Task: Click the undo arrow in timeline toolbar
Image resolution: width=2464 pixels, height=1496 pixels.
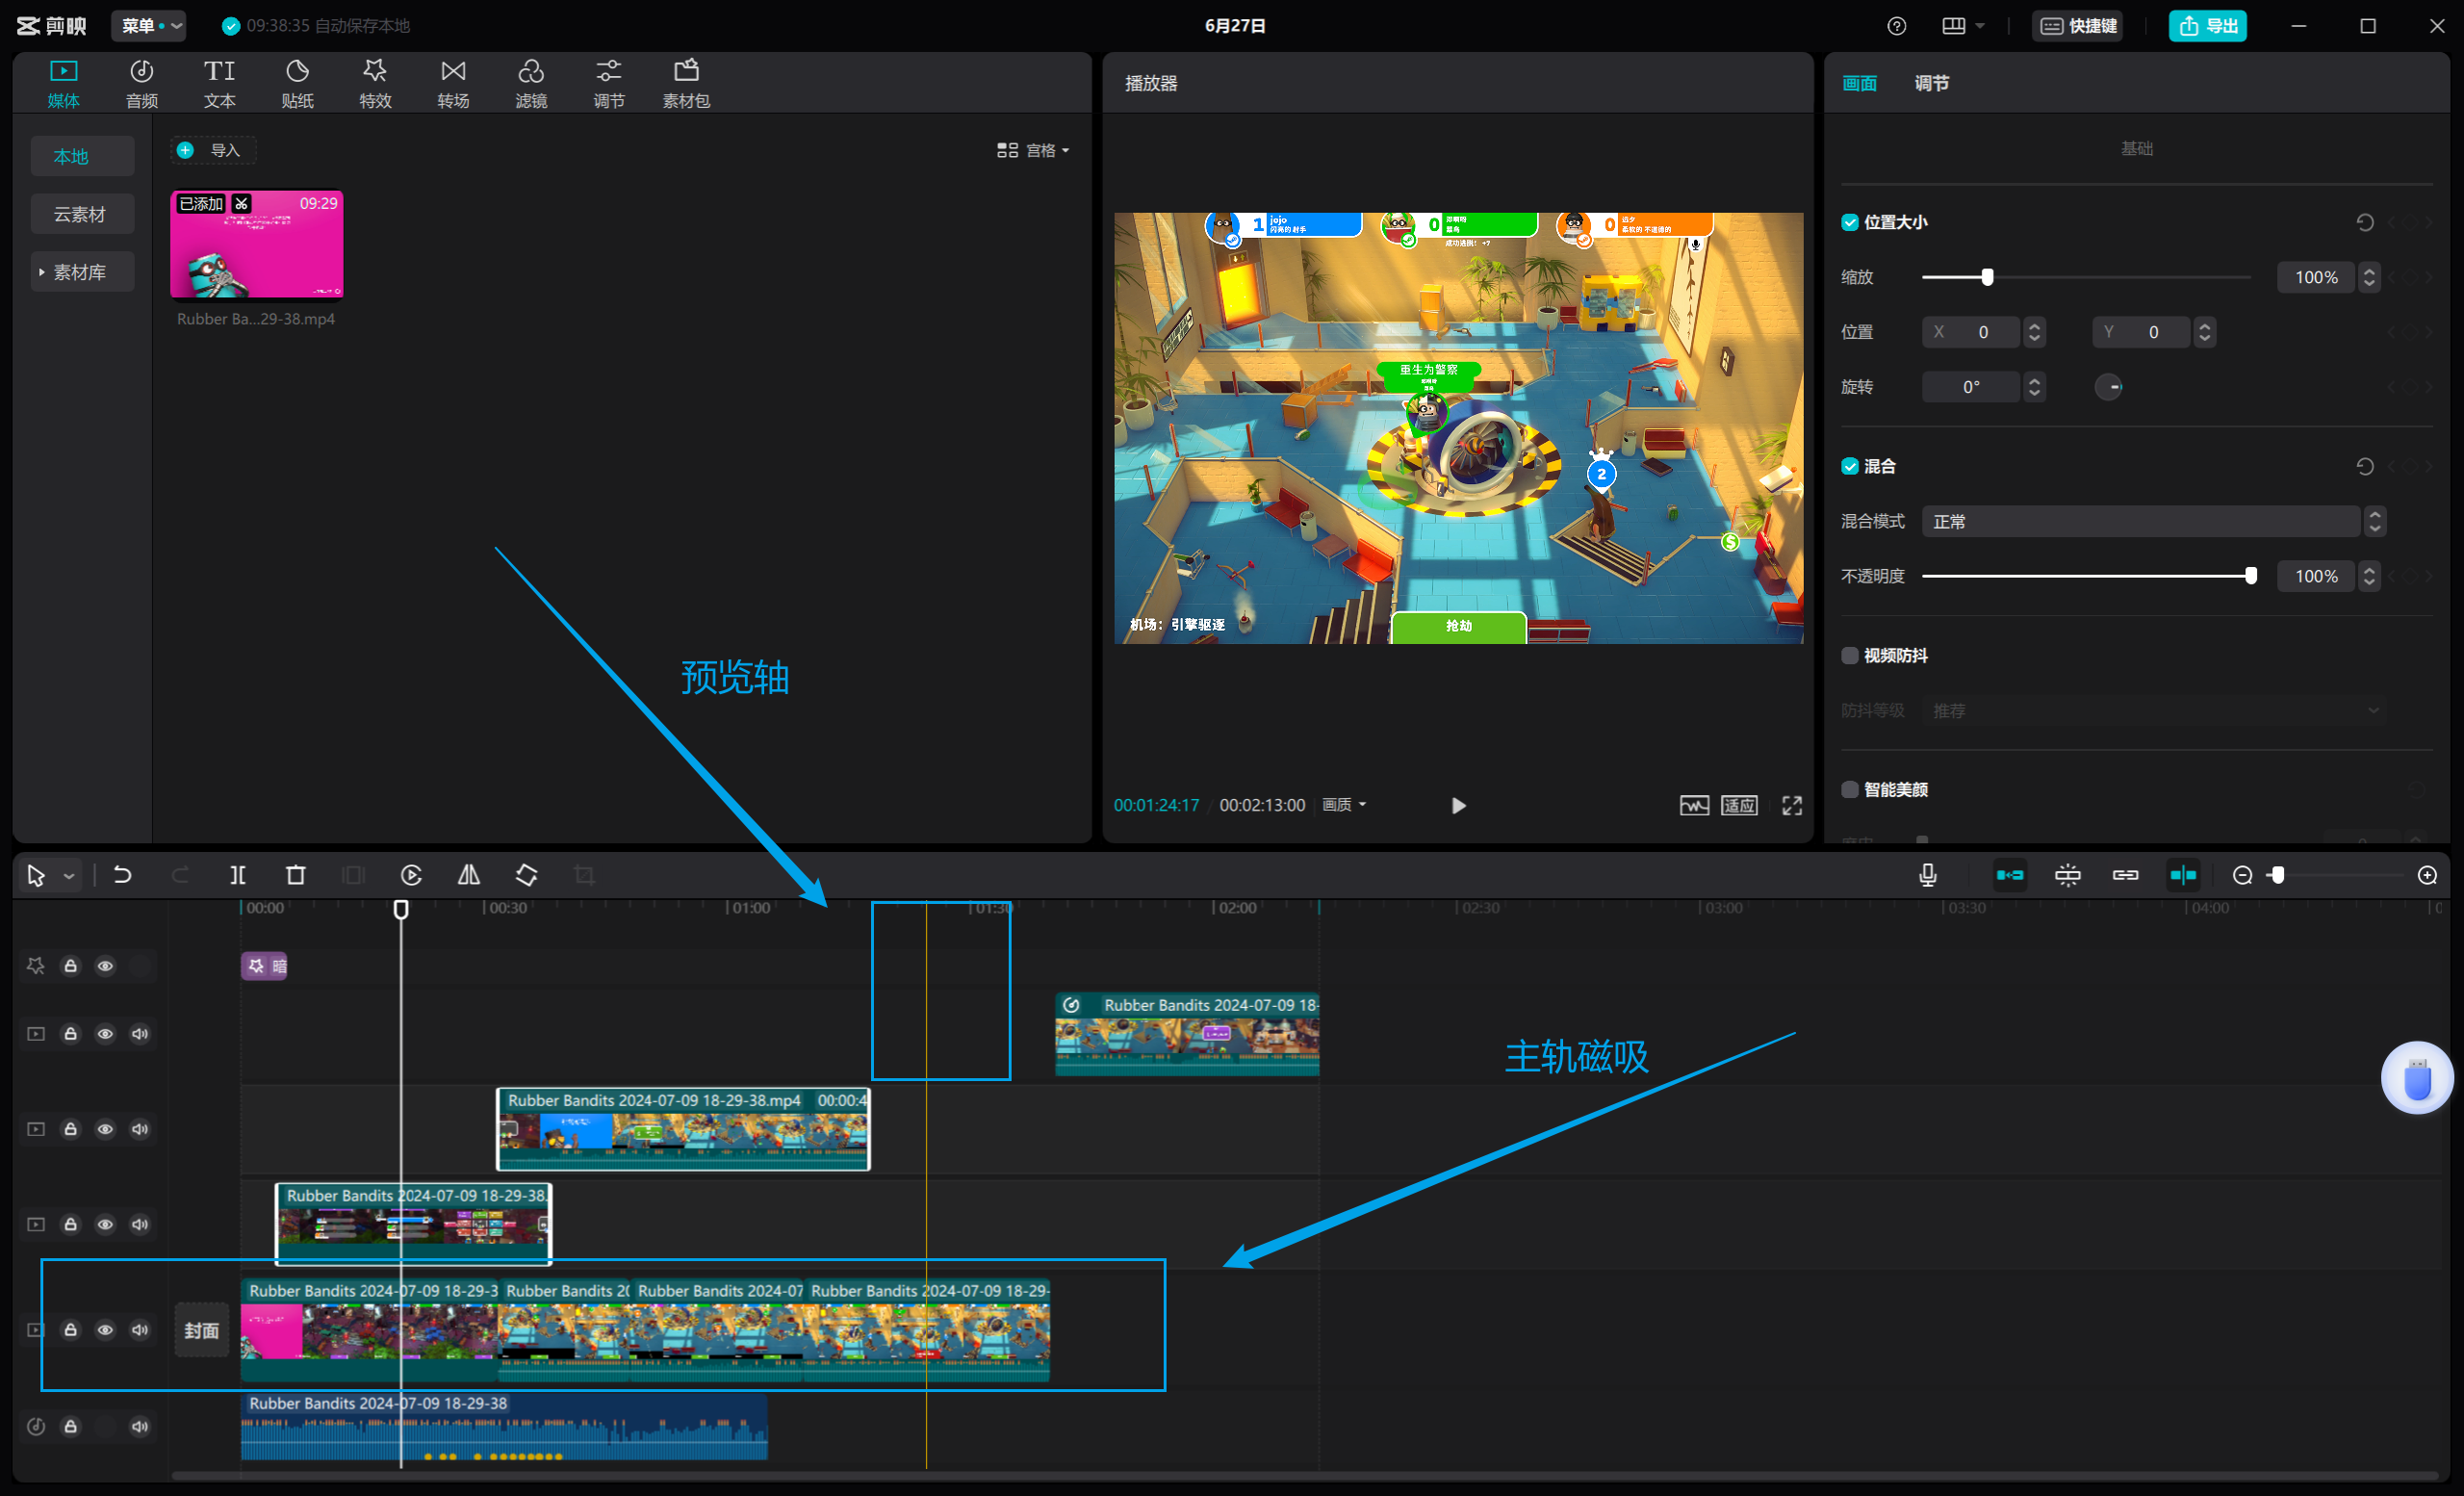Action: coord(122,875)
